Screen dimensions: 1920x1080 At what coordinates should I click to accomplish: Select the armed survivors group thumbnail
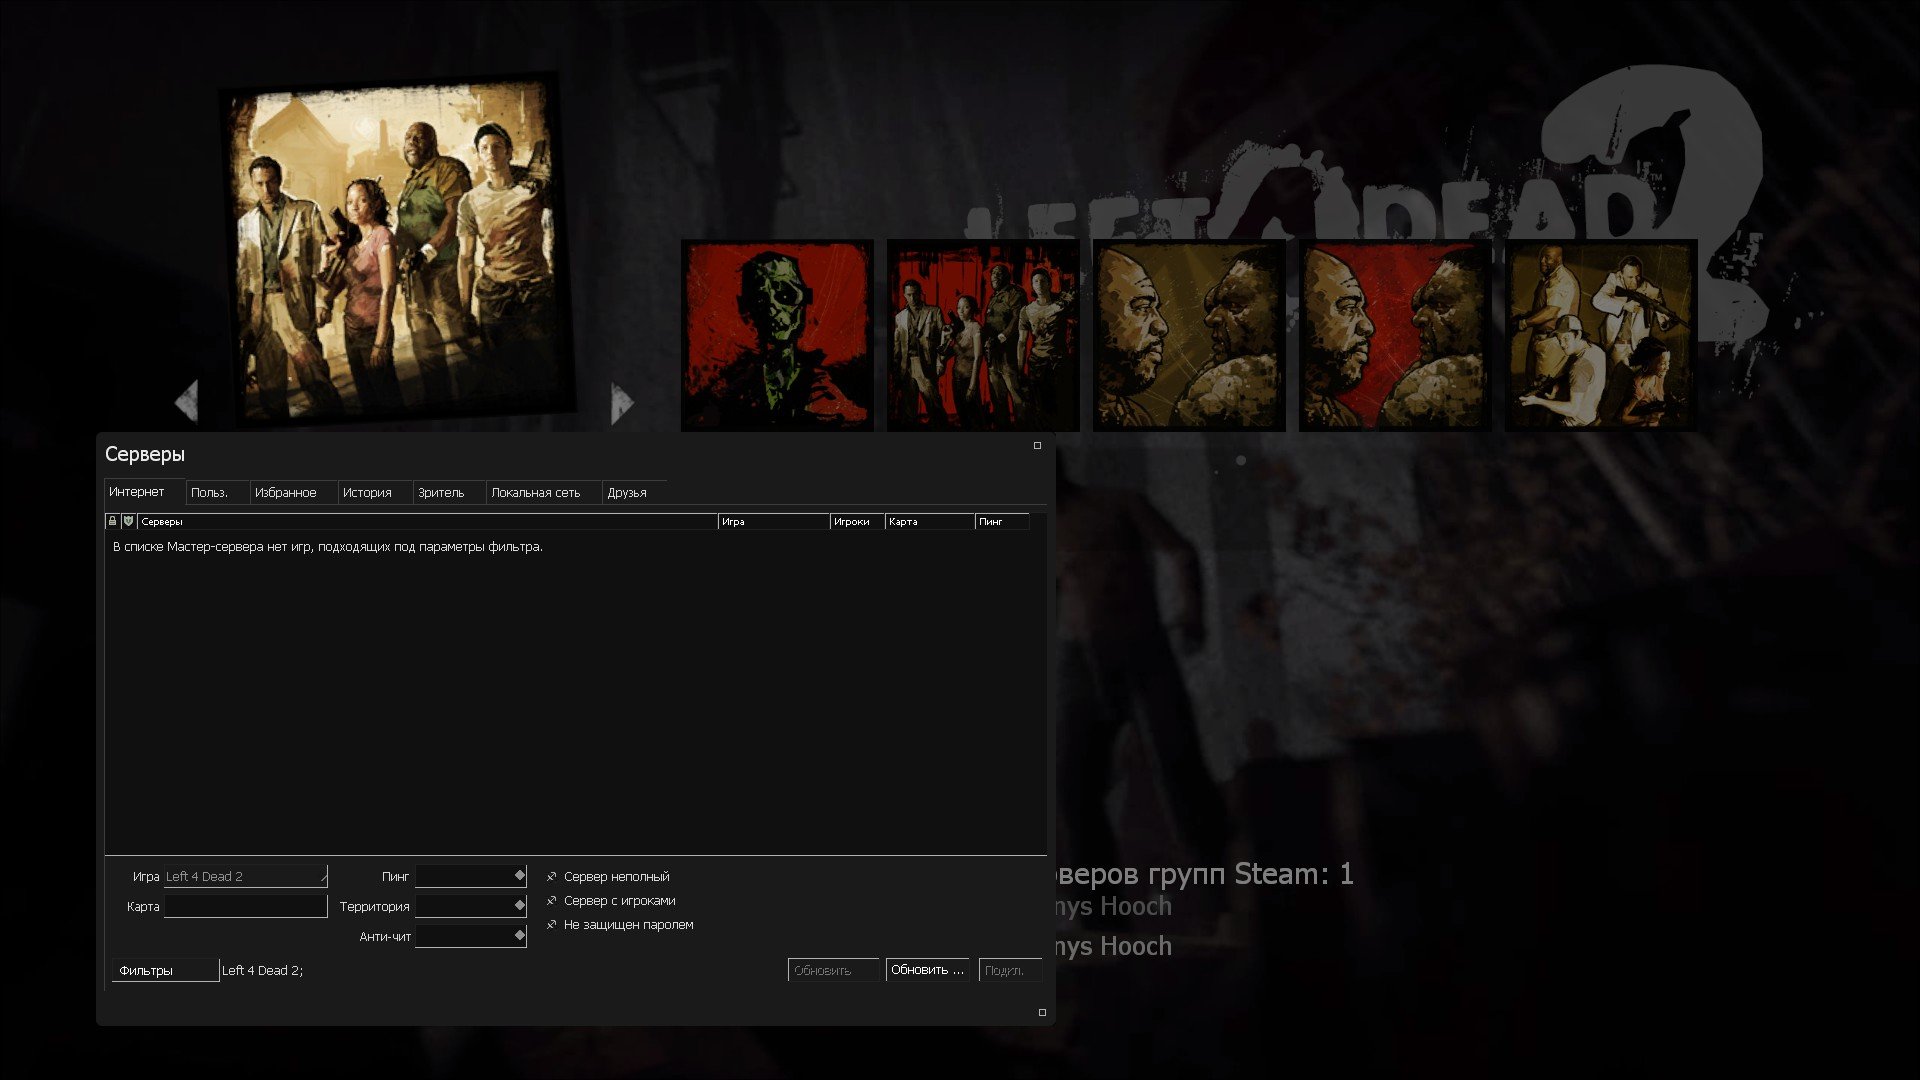click(x=1601, y=336)
